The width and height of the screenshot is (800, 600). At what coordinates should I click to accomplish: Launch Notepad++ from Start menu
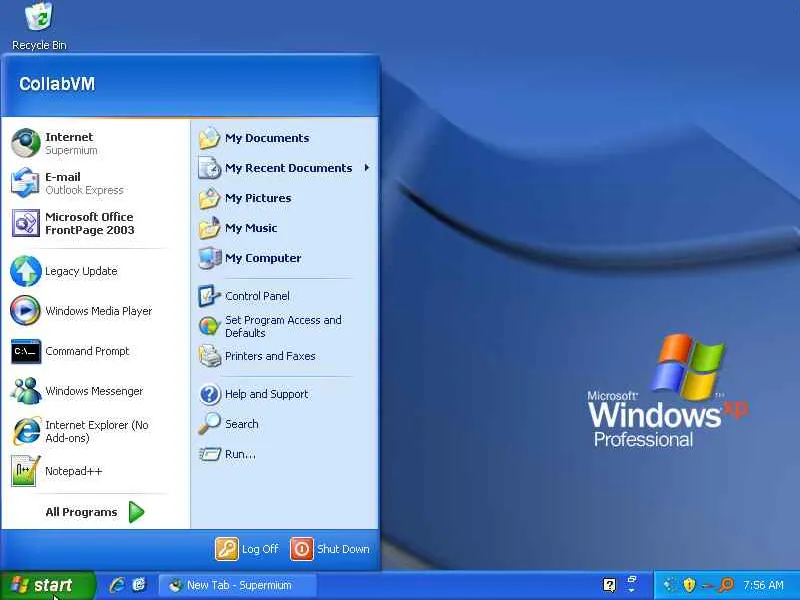click(95, 471)
